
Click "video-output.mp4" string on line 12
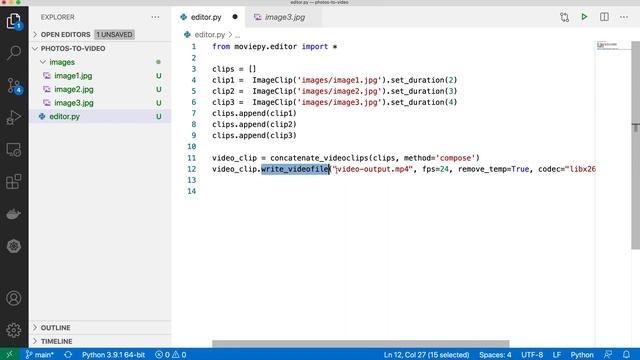coord(372,169)
